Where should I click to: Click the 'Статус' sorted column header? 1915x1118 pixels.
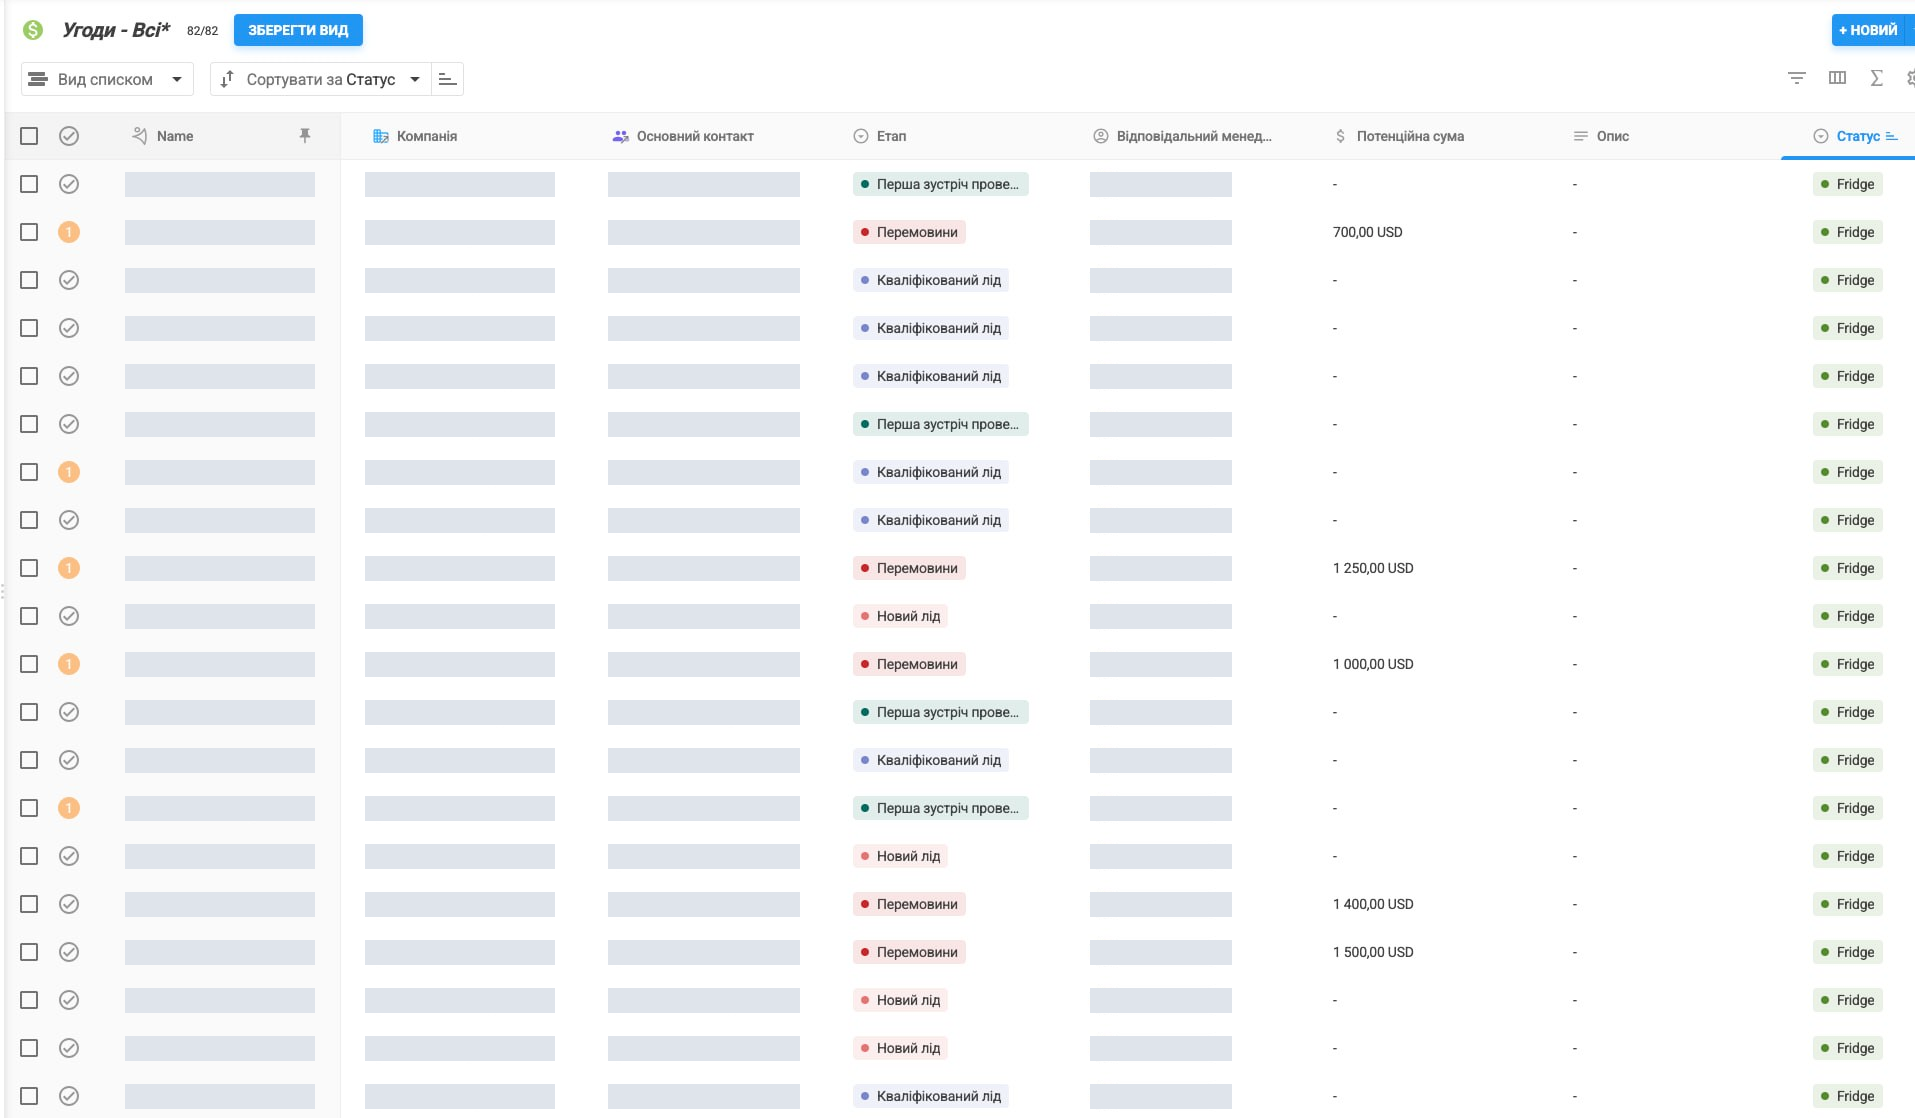point(1856,136)
